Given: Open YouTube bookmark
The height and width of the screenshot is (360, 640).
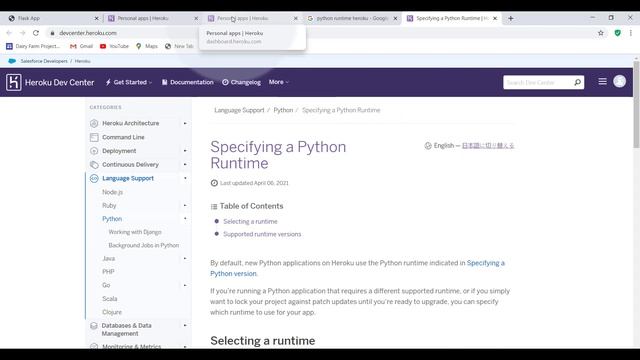Looking at the screenshot, I should 114,46.
